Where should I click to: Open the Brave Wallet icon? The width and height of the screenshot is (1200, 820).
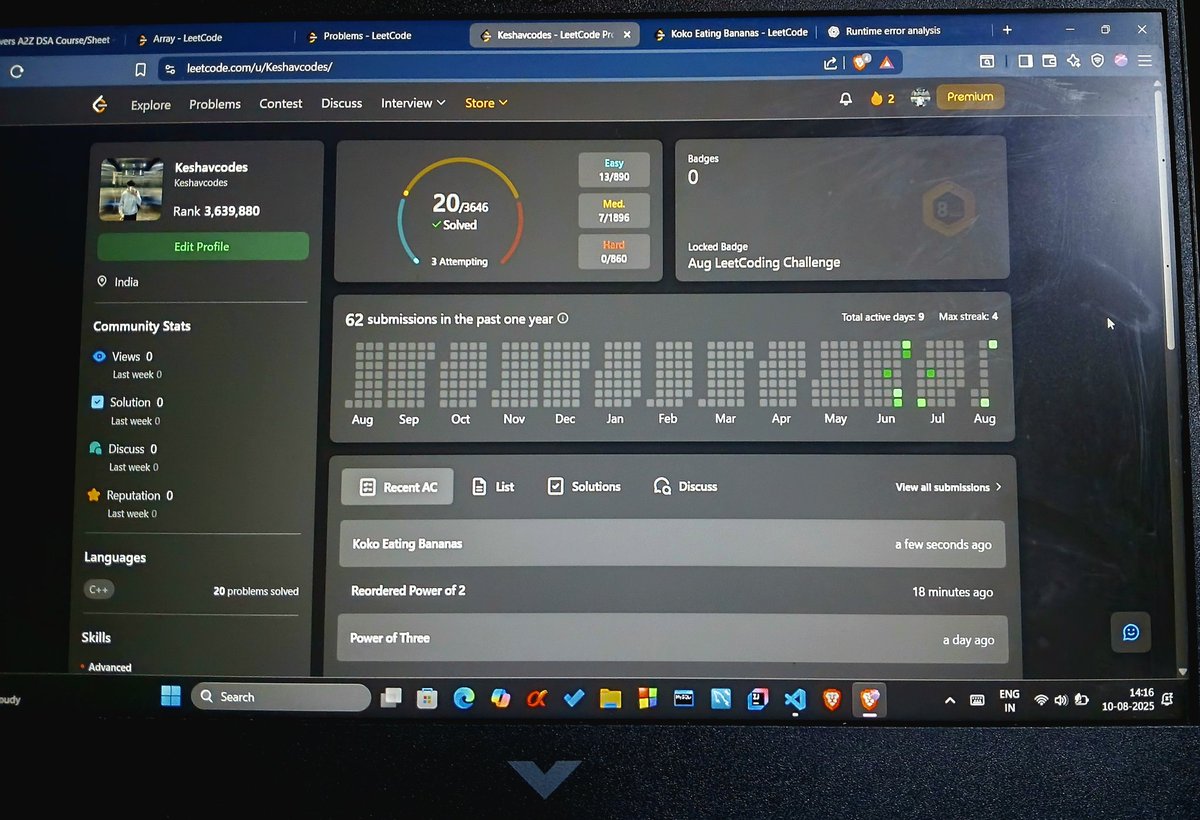(x=1049, y=60)
